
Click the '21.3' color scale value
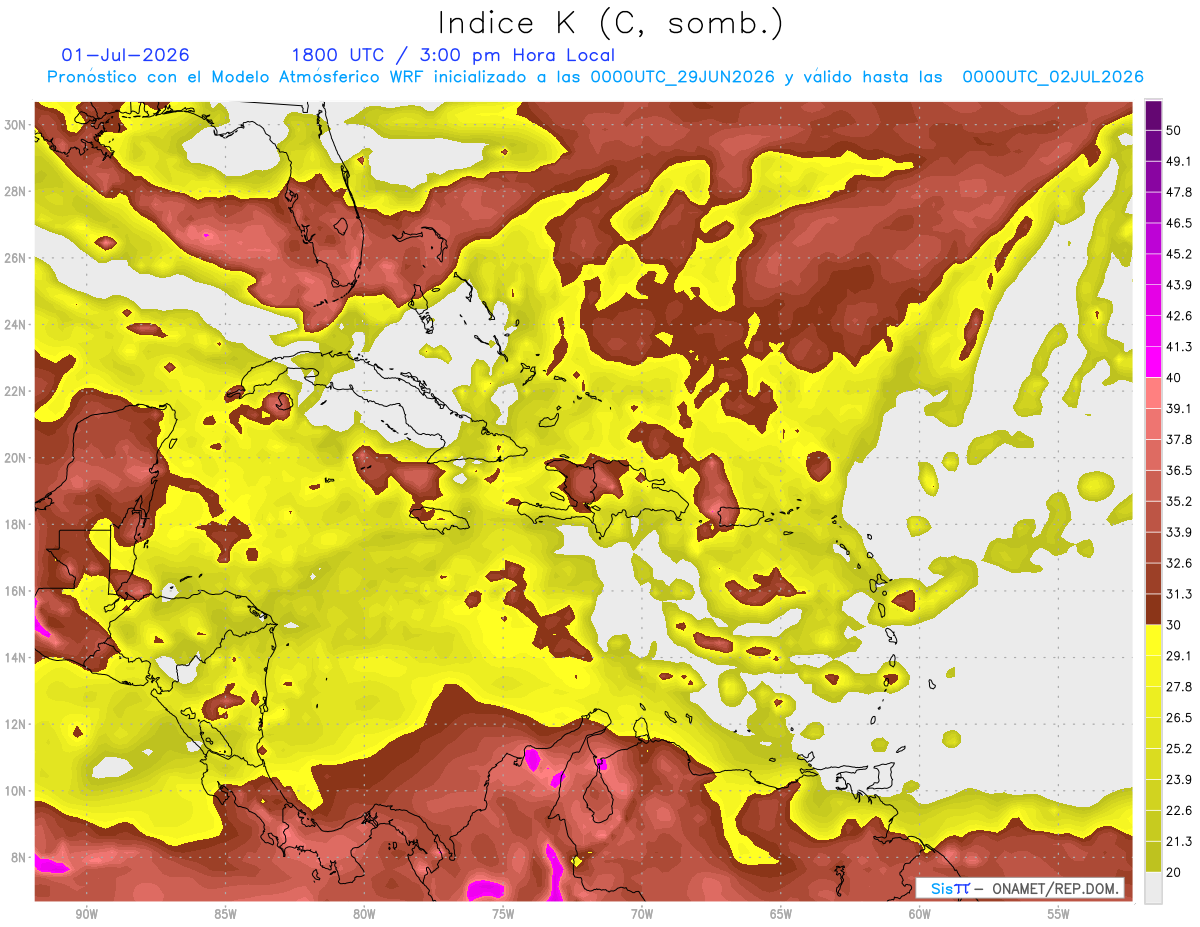(x=1178, y=842)
